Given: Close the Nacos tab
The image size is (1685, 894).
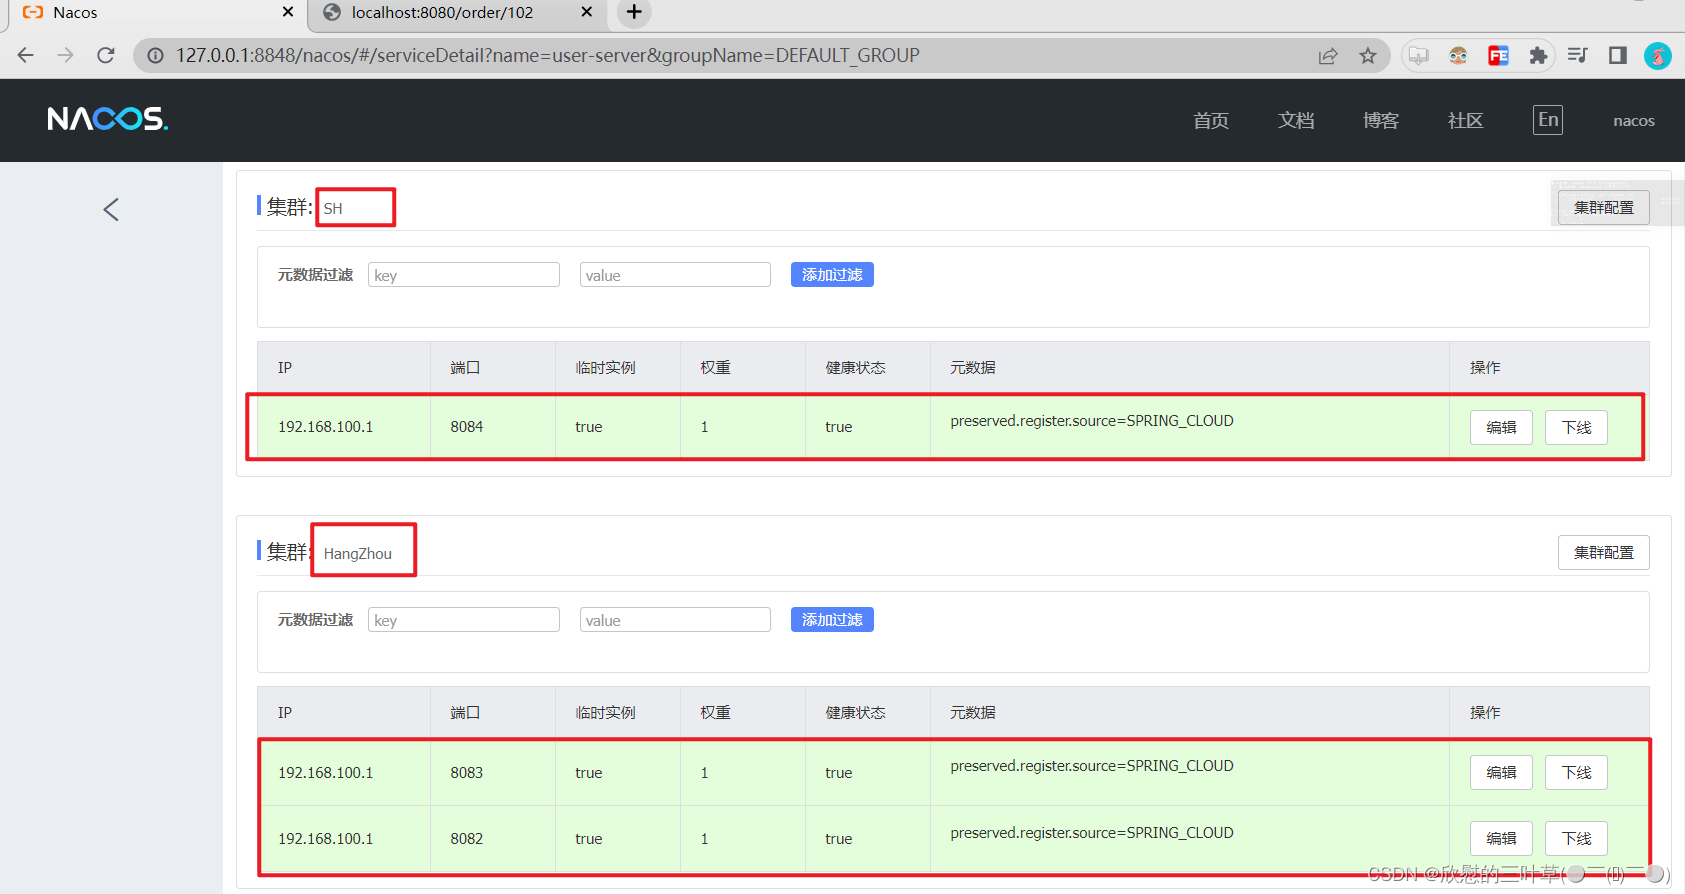Looking at the screenshot, I should (288, 12).
